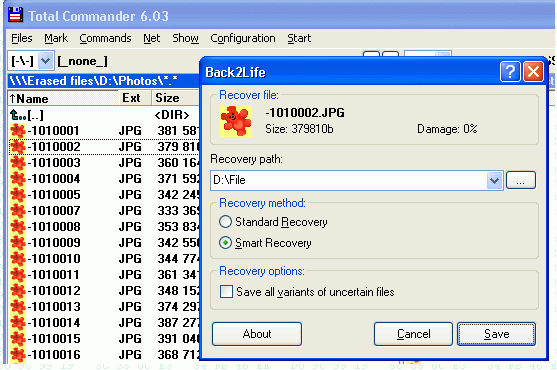Click the Cancel button
The width and height of the screenshot is (557, 370).
(413, 334)
